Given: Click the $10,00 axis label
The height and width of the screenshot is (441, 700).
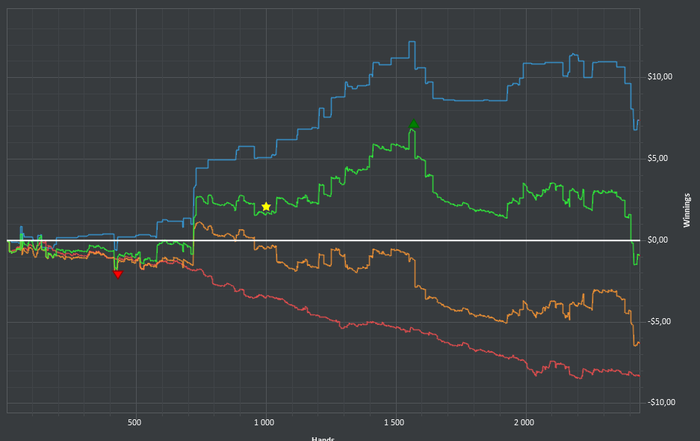Looking at the screenshot, I should coord(660,77).
